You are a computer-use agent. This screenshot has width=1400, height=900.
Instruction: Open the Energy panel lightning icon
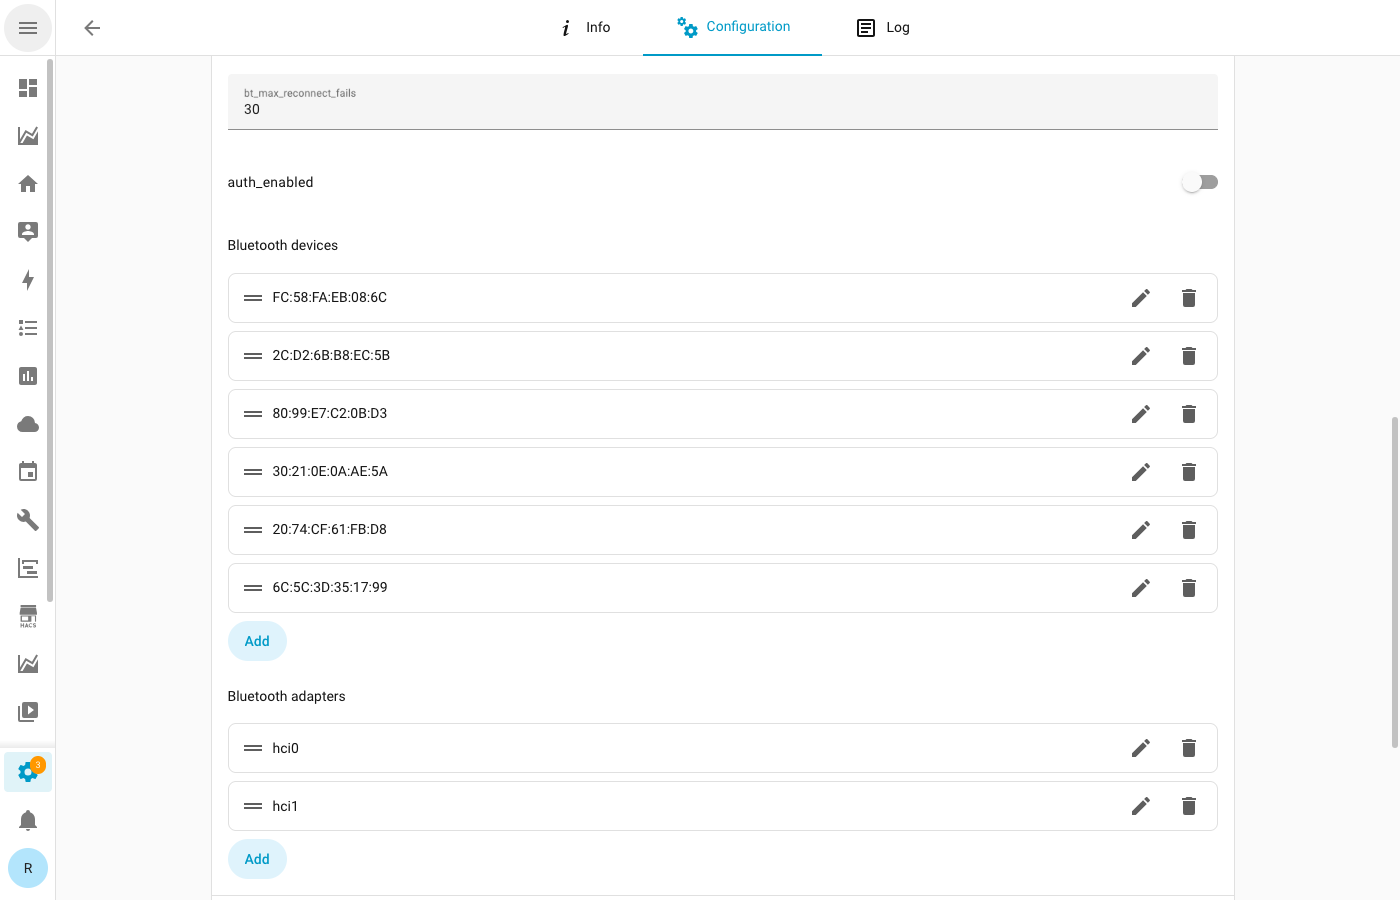click(x=28, y=280)
